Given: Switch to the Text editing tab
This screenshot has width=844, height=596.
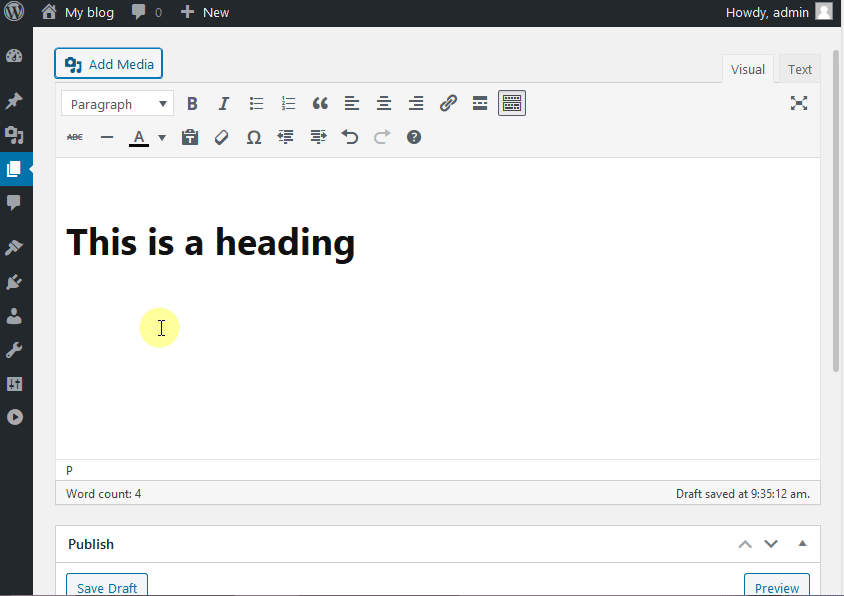Looking at the screenshot, I should (x=799, y=69).
